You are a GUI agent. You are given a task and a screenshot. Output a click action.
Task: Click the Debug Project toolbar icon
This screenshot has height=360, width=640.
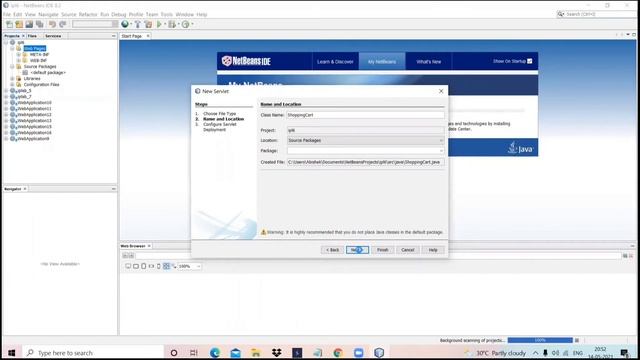(x=172, y=24)
